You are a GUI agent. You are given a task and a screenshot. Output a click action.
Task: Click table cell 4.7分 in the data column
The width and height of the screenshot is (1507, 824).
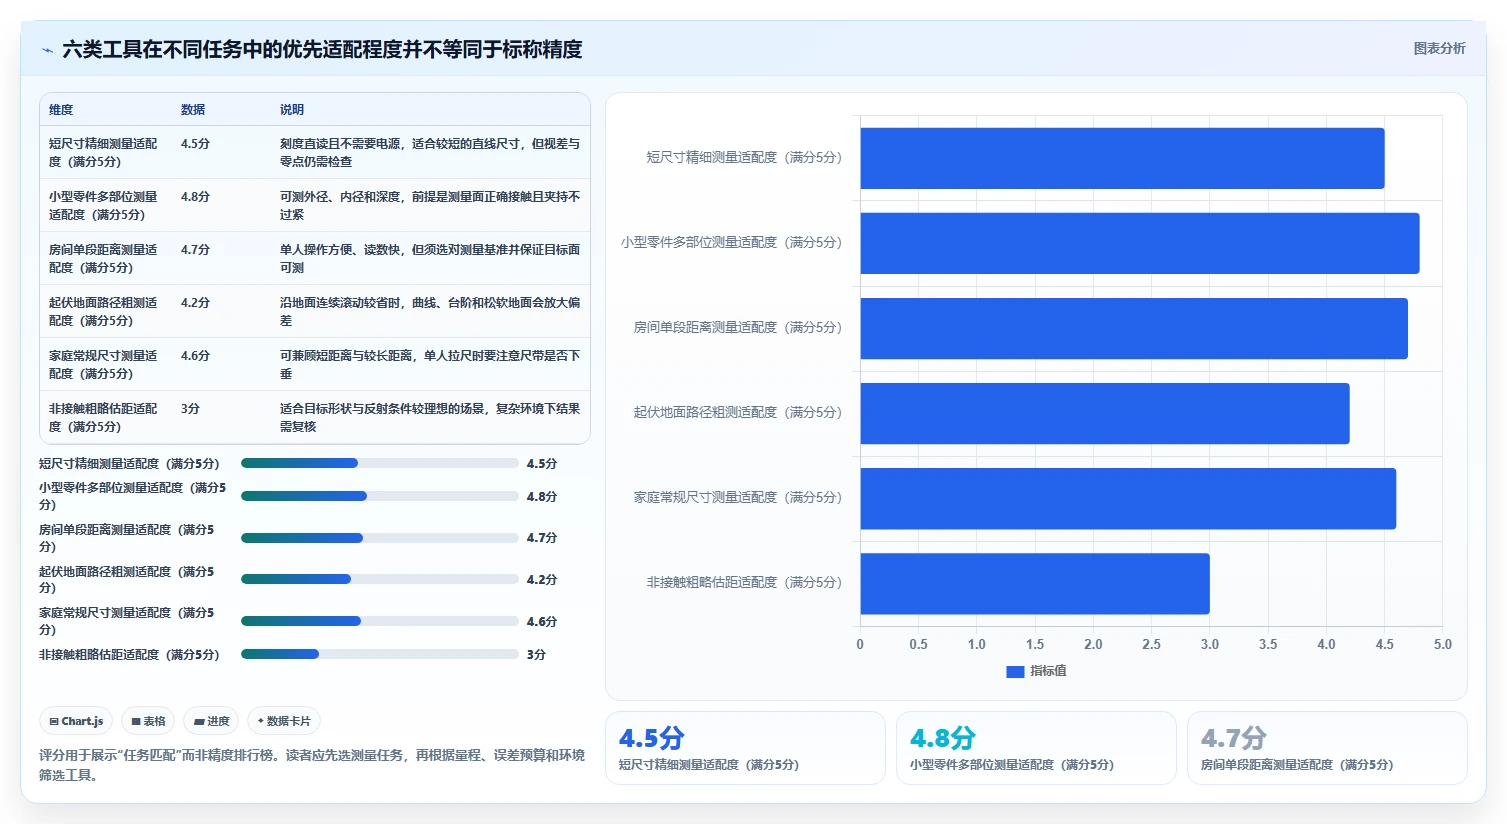pos(196,250)
